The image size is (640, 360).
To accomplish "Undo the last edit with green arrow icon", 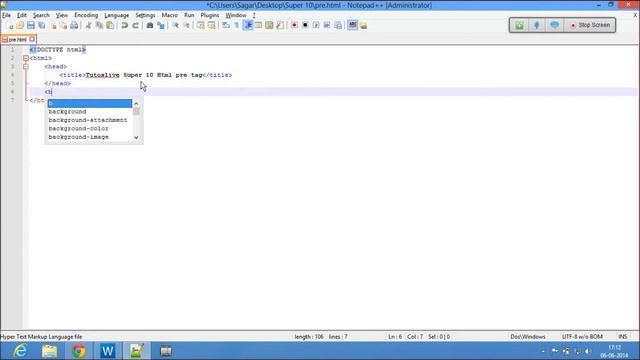I will [124, 25].
